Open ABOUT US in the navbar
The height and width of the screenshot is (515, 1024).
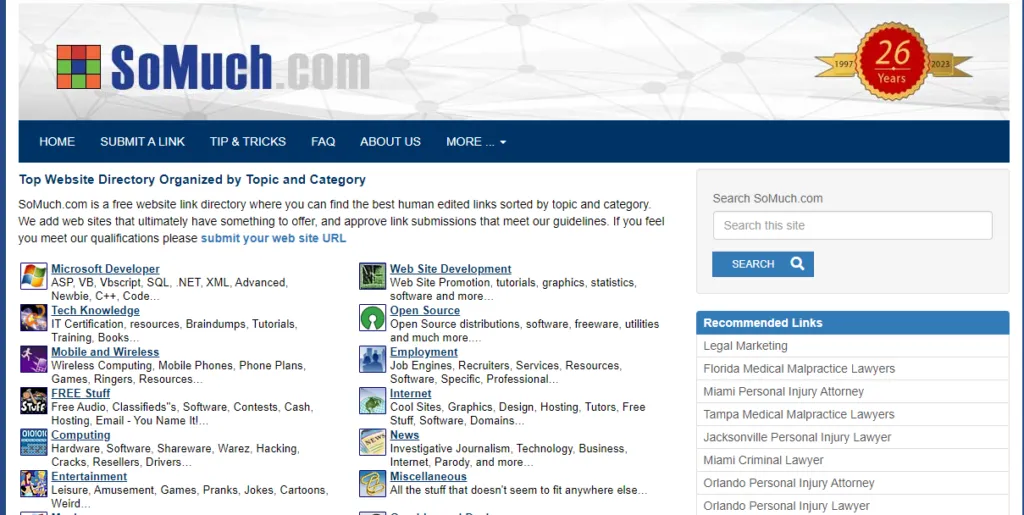tap(391, 142)
